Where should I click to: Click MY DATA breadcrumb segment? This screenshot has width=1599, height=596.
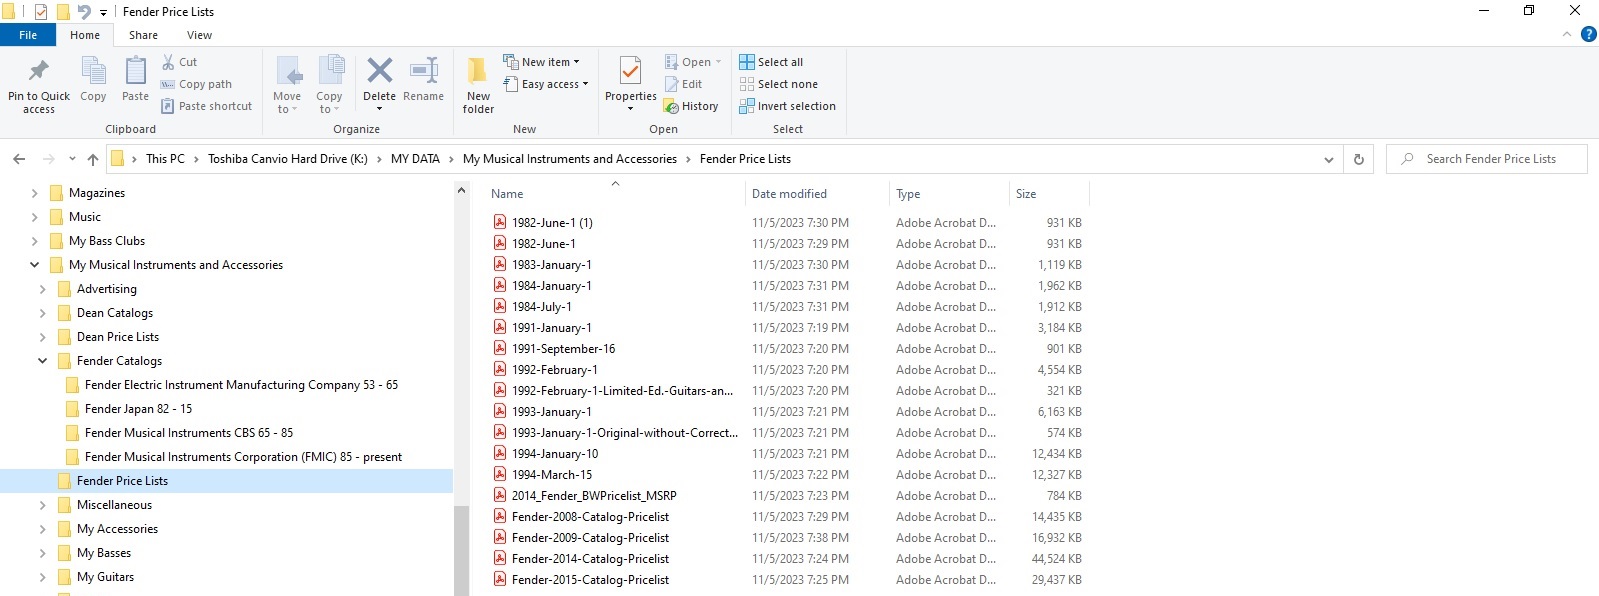tap(415, 159)
